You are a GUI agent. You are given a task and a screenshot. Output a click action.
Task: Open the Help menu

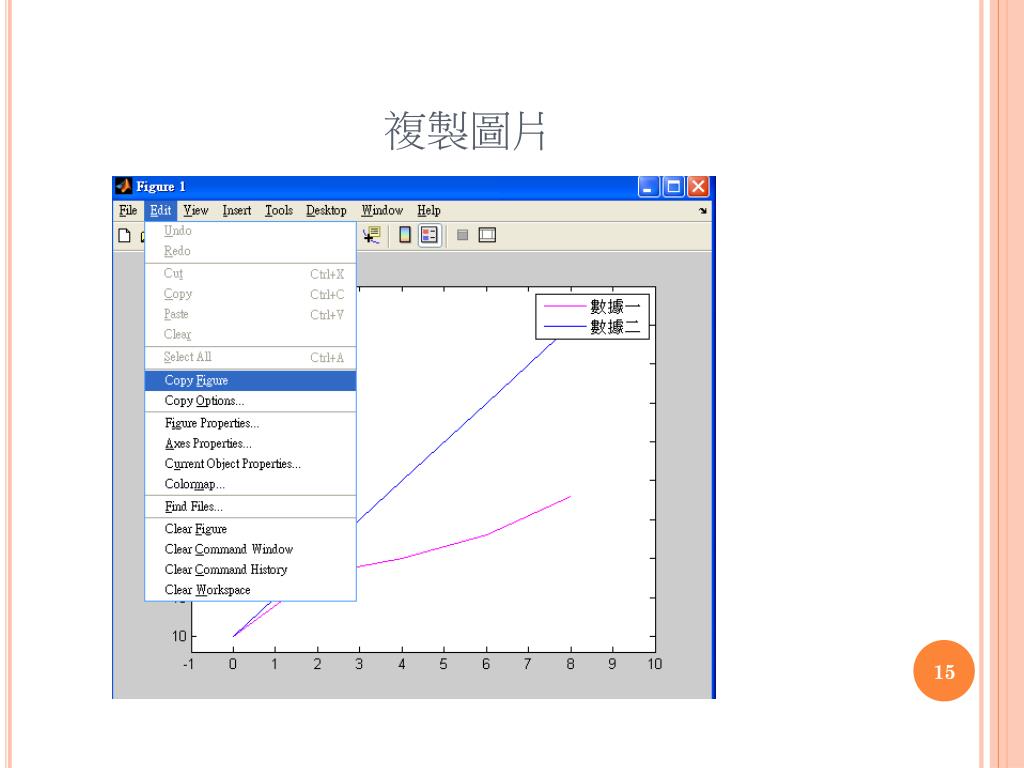pos(429,210)
